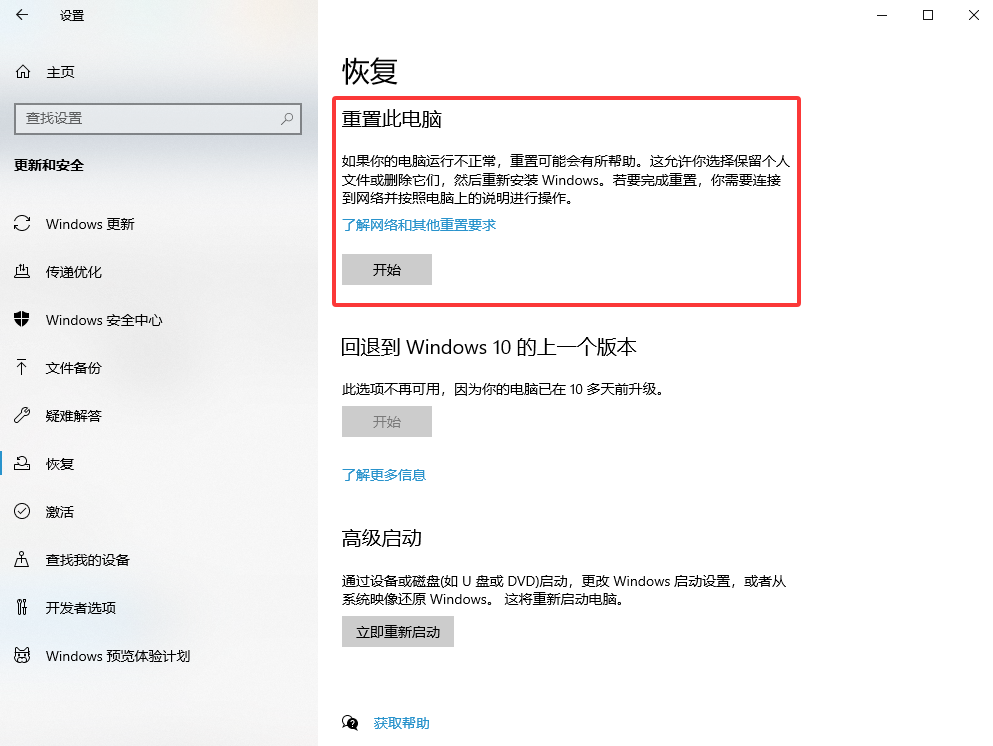Click 开始 under 重置此电脑
Screen dimensions: 993x746
(386, 269)
